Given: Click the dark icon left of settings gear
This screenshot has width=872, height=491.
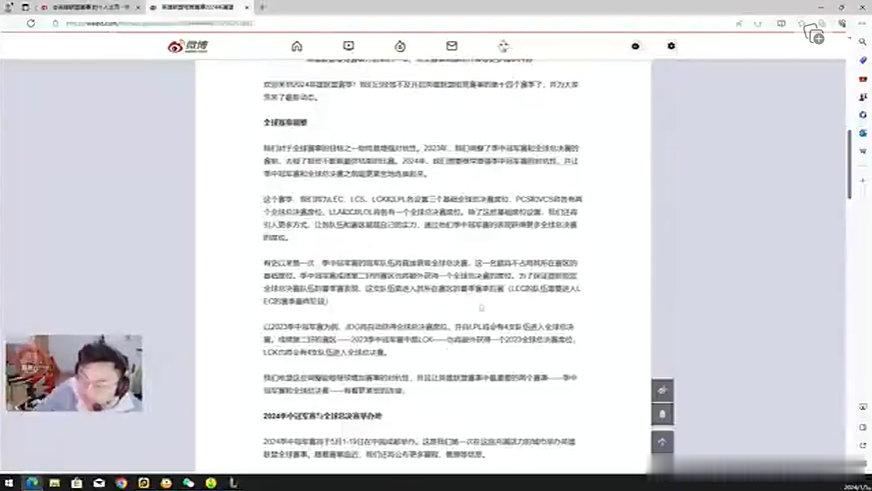Looking at the screenshot, I should click(x=635, y=46).
